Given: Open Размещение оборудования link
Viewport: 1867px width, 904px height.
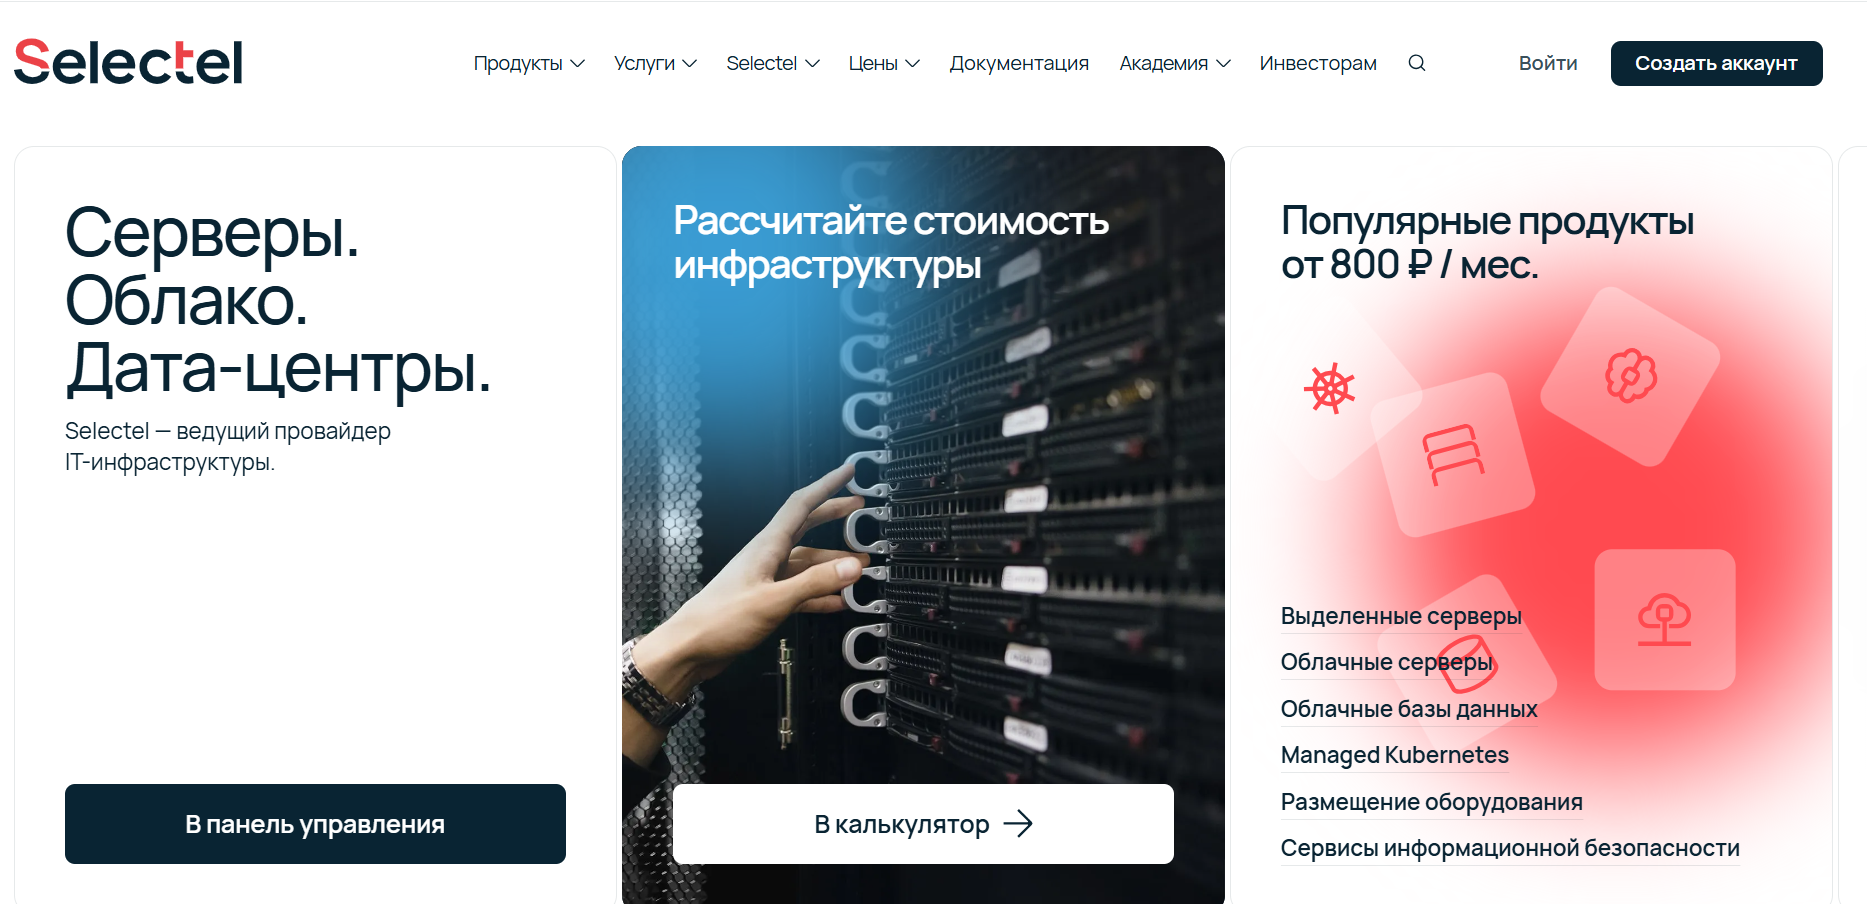Looking at the screenshot, I should pyautogui.click(x=1432, y=802).
